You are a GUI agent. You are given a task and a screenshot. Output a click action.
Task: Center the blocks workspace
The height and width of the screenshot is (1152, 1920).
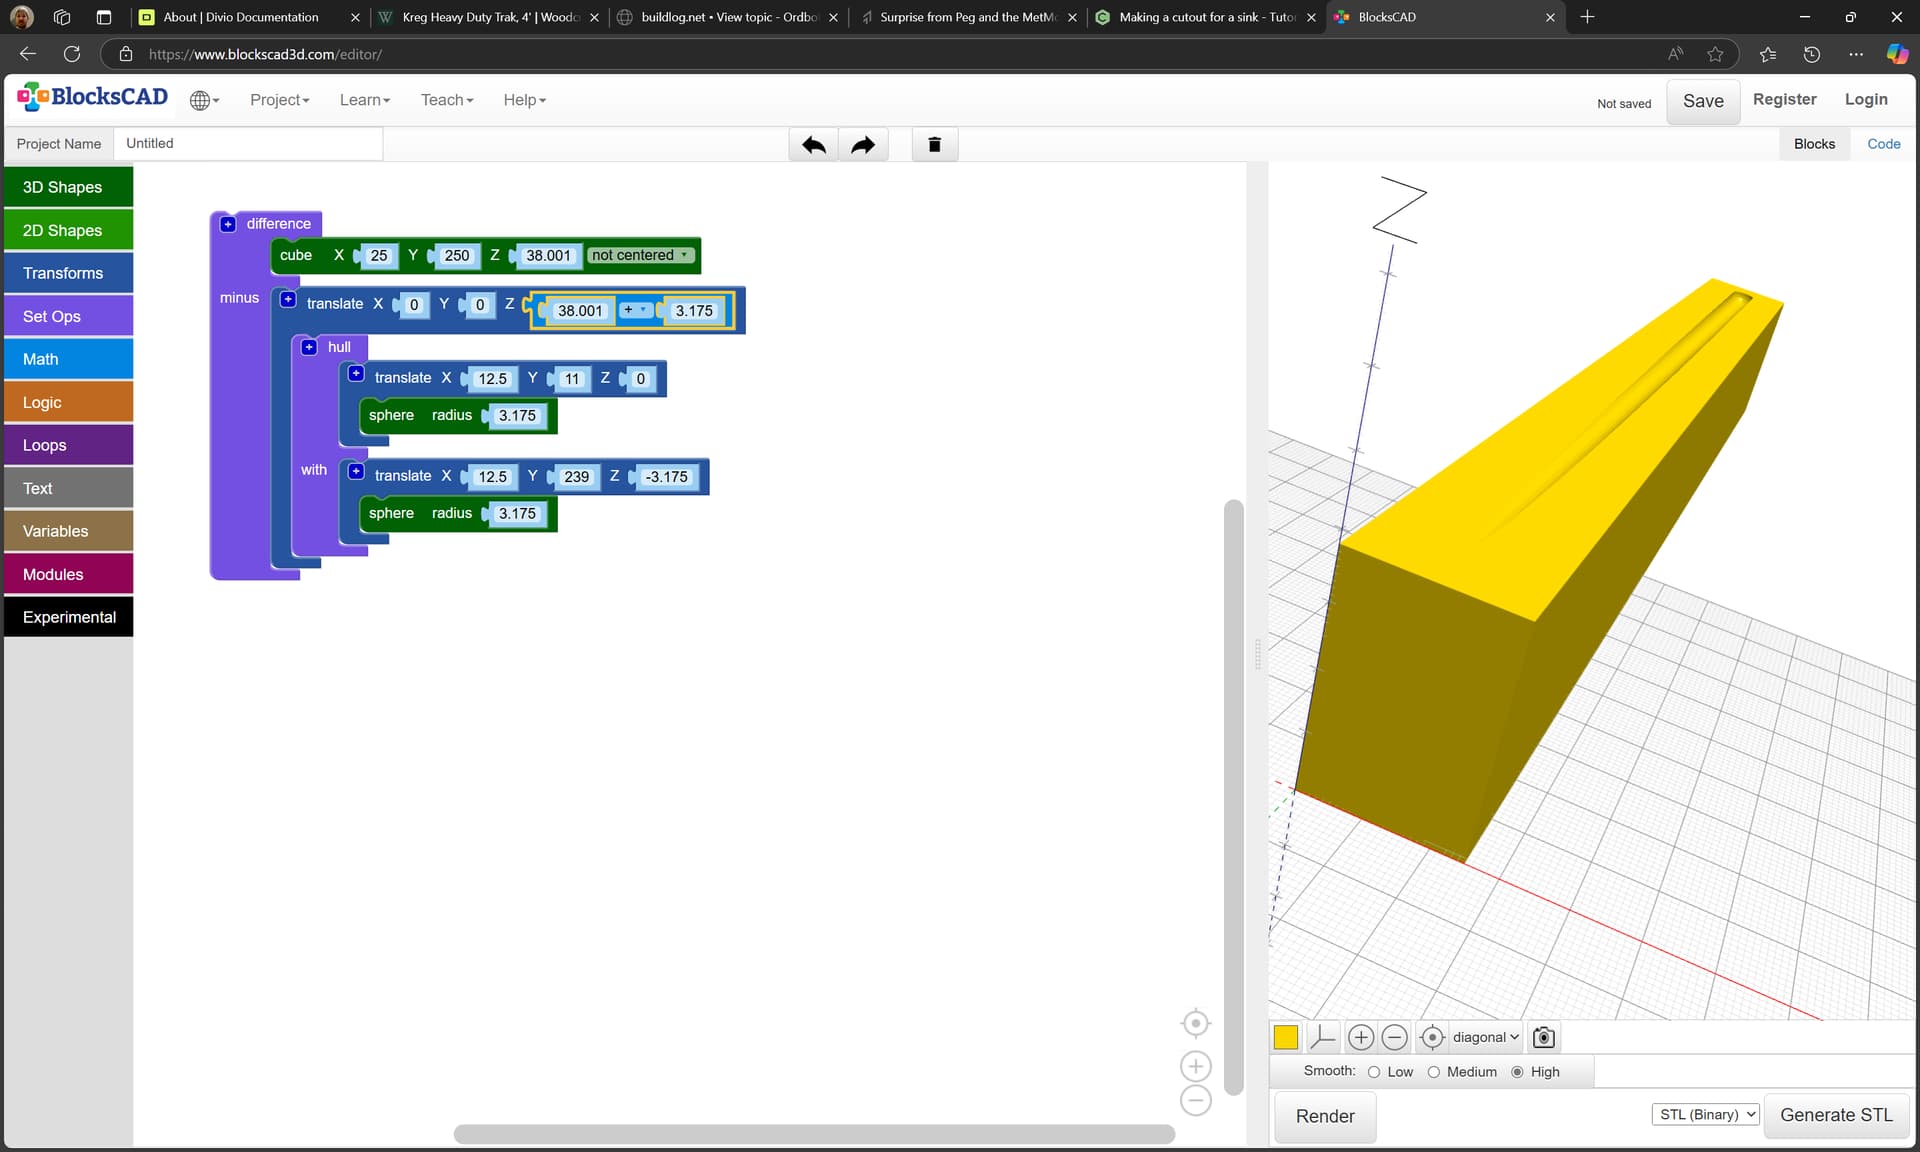coord(1196,1023)
